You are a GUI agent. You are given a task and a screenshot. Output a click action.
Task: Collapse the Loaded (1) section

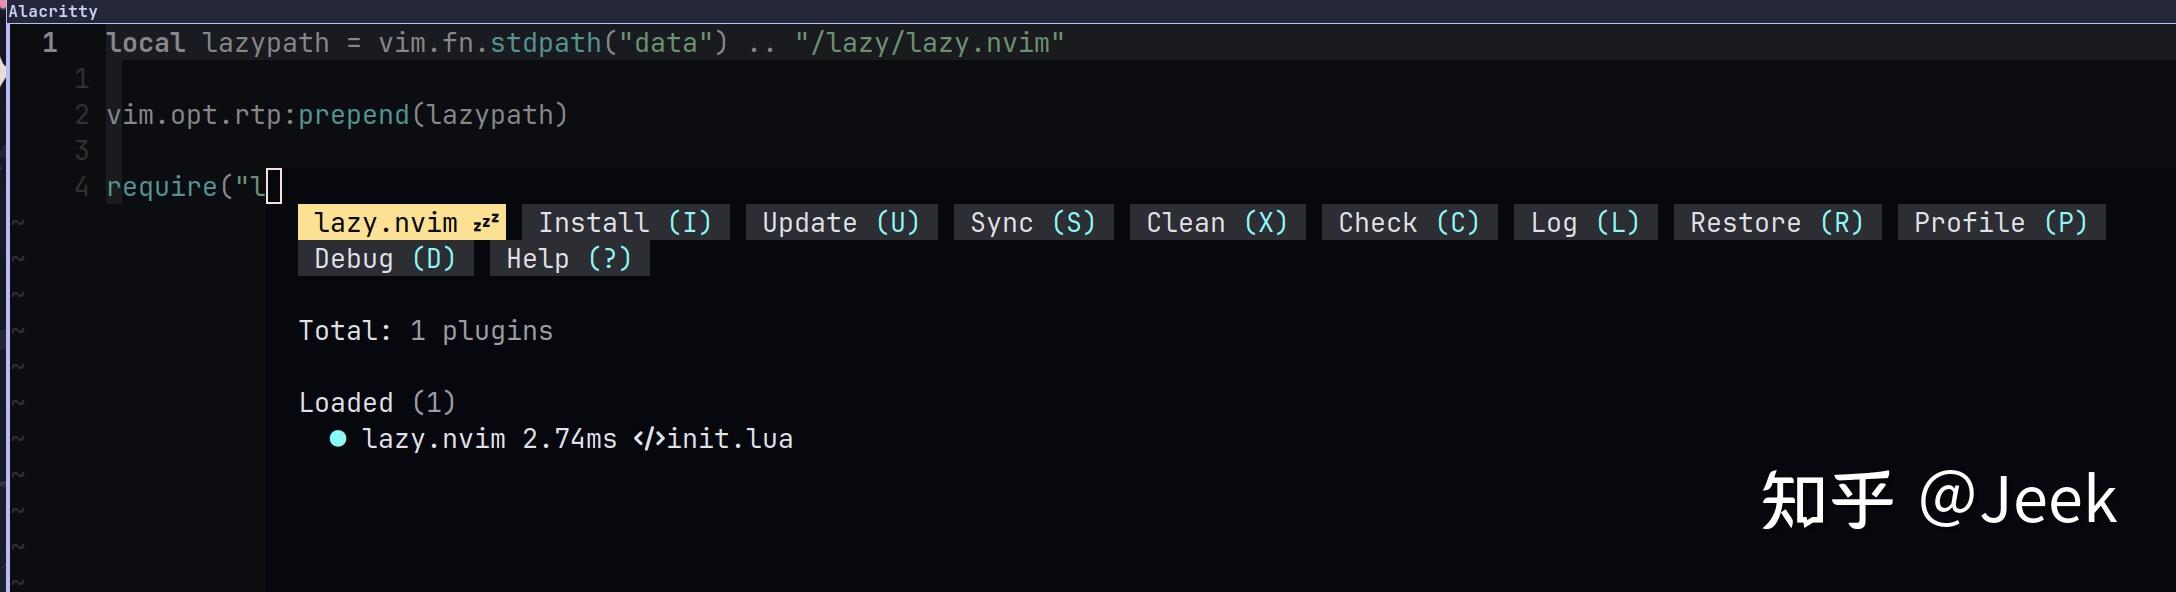tap(376, 403)
